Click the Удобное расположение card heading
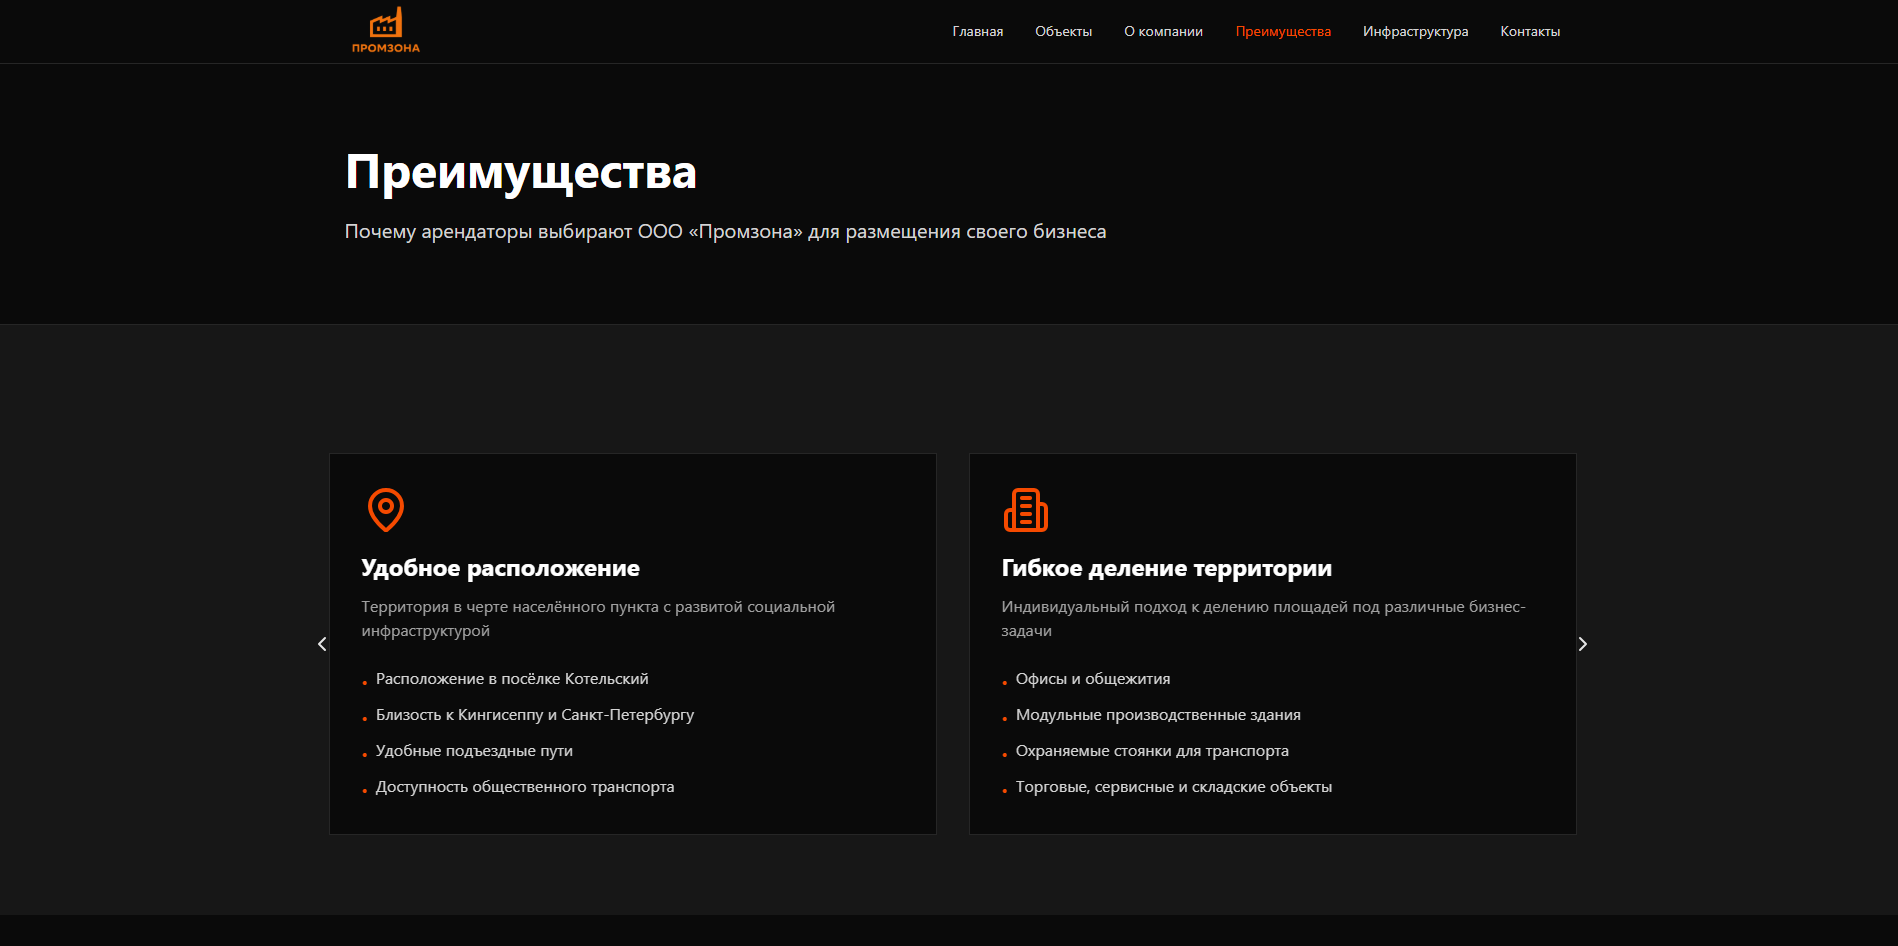Viewport: 1898px width, 946px height. 500,568
